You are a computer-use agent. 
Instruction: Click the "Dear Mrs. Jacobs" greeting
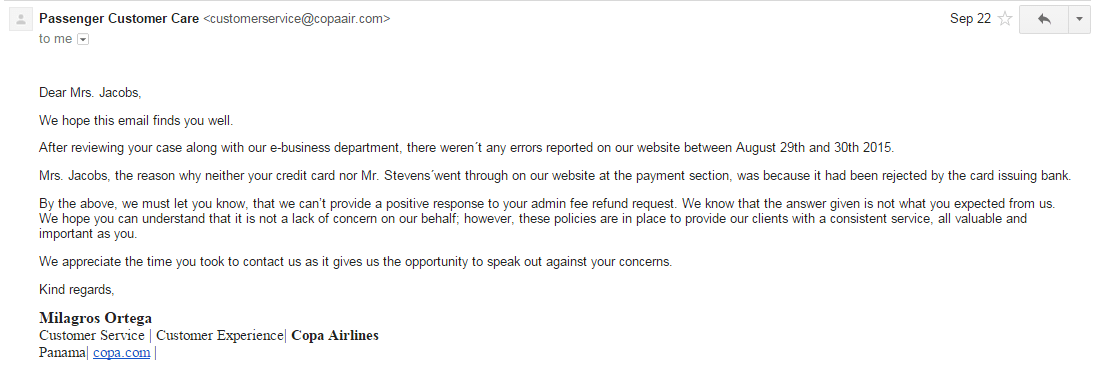[x=90, y=93]
